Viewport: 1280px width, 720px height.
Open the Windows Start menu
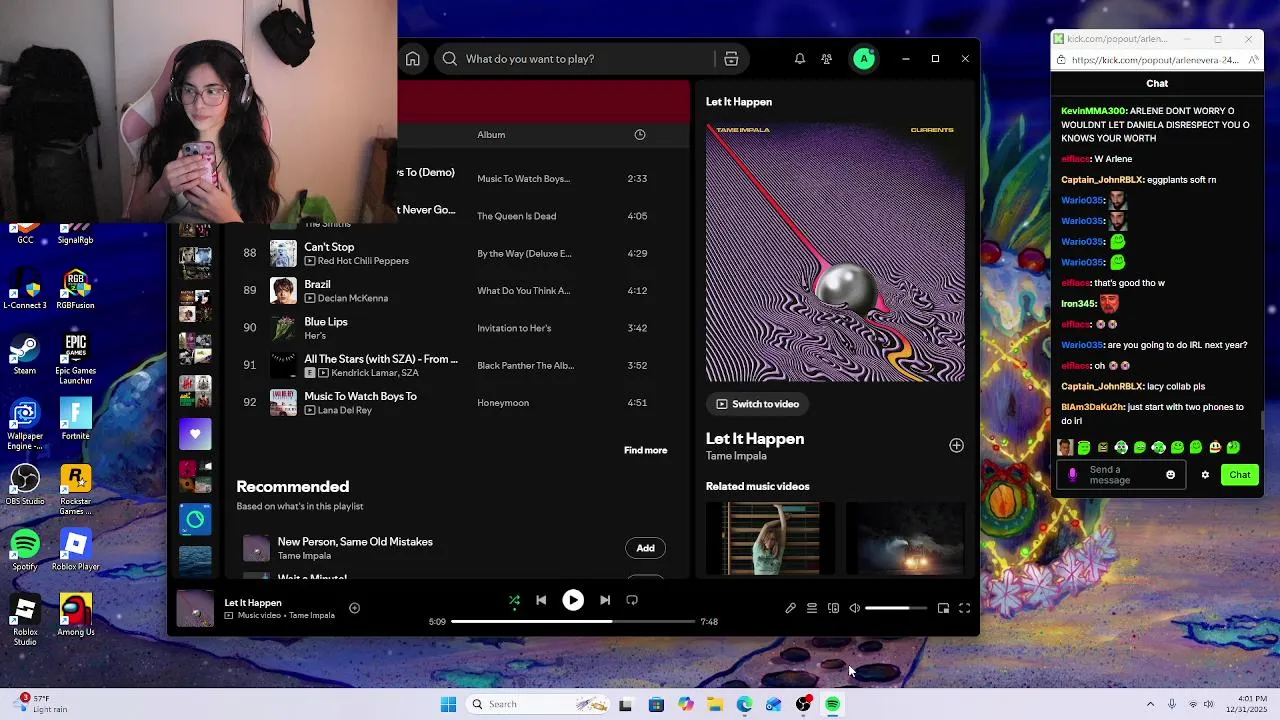coord(448,704)
